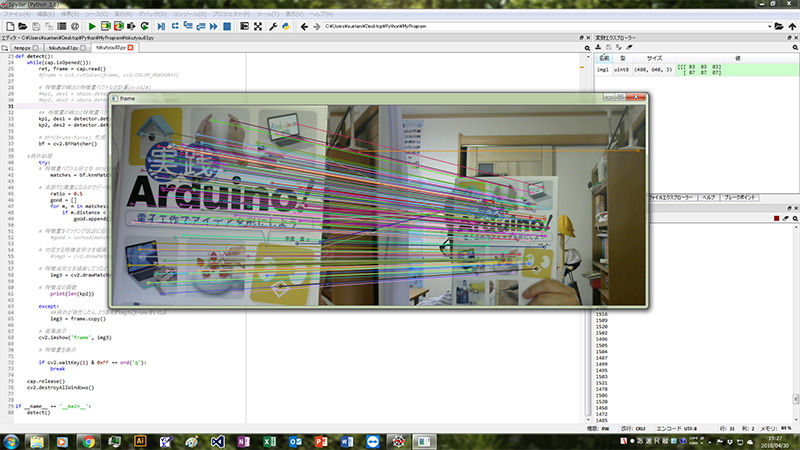The image size is (800, 450).
Task: Maximize the current pane
Action: click(x=244, y=26)
